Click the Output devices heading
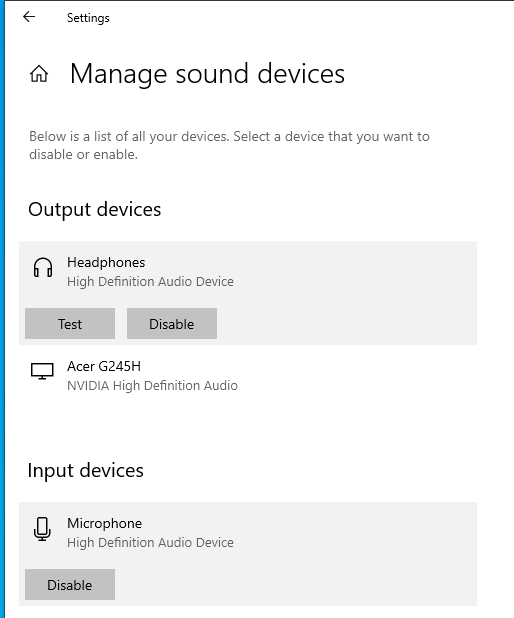The image size is (514, 618). pyautogui.click(x=95, y=209)
